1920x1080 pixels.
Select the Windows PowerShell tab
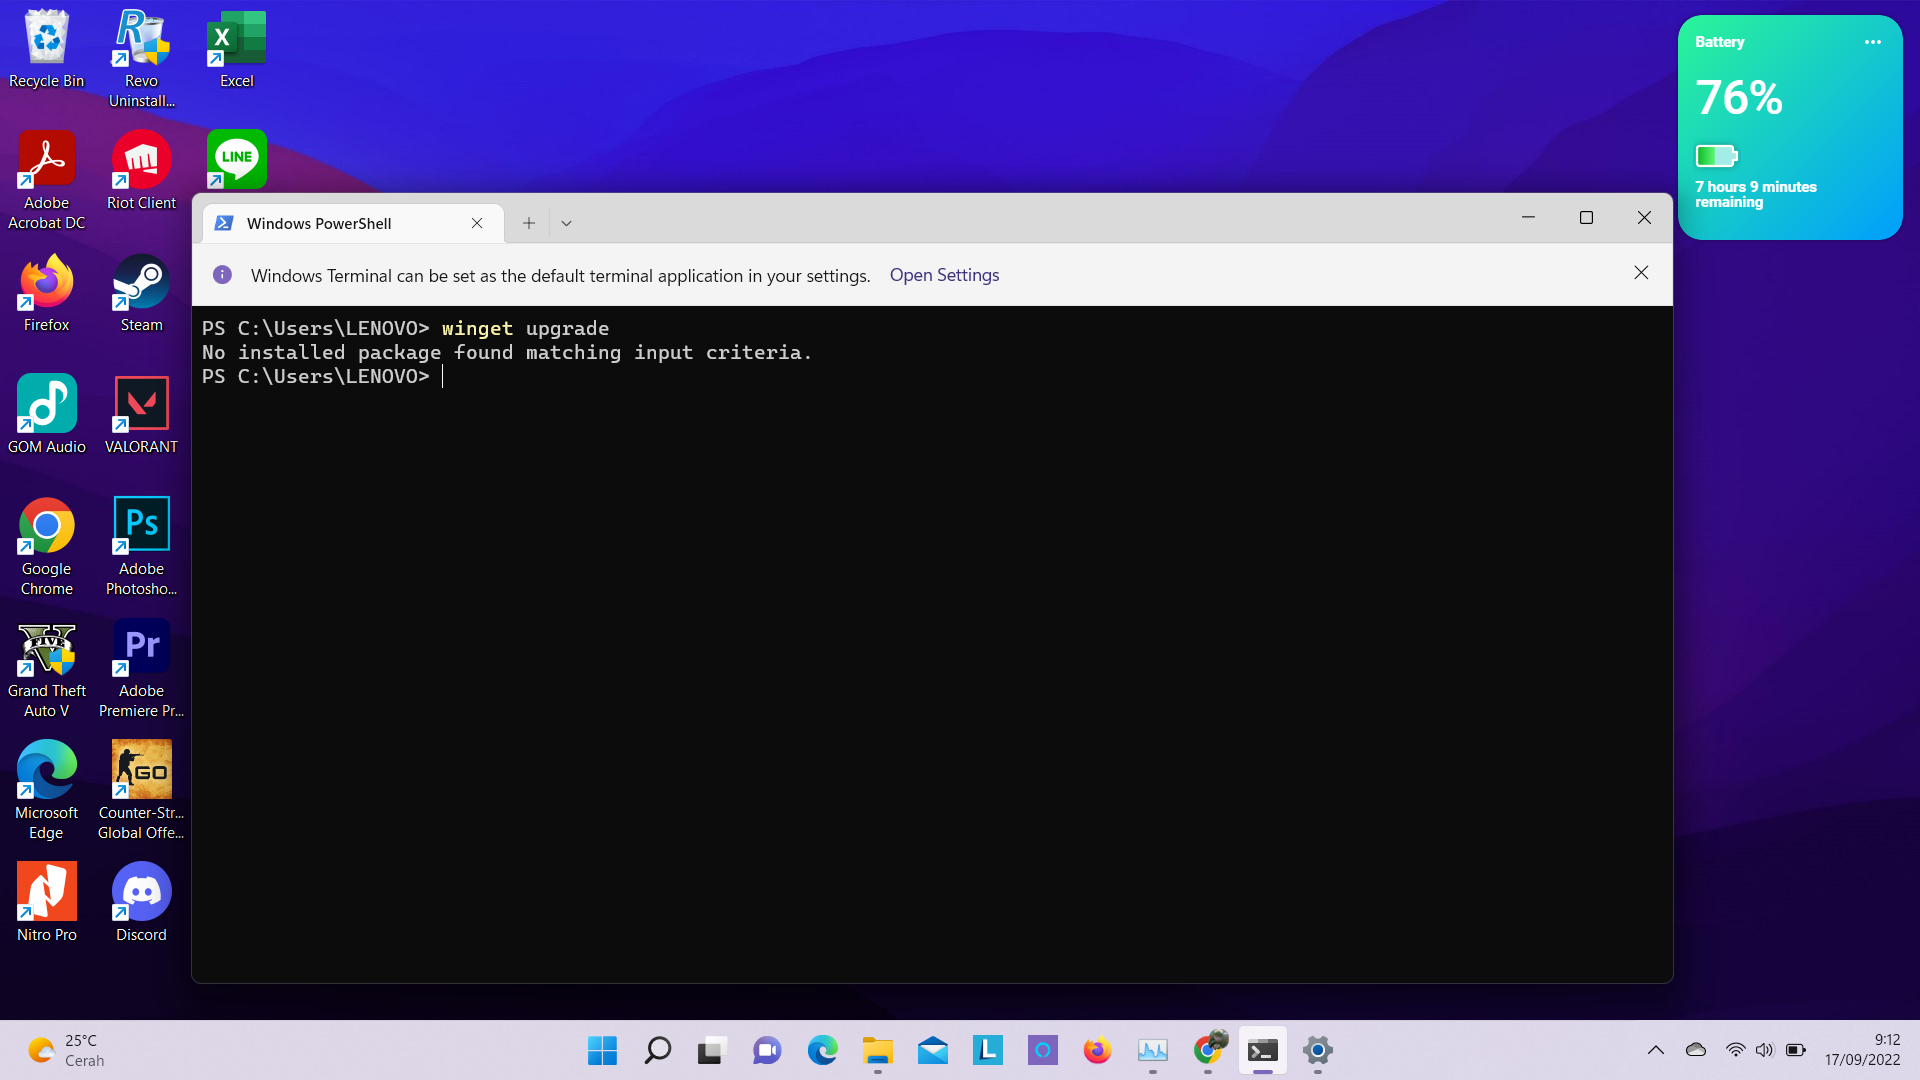coord(330,223)
